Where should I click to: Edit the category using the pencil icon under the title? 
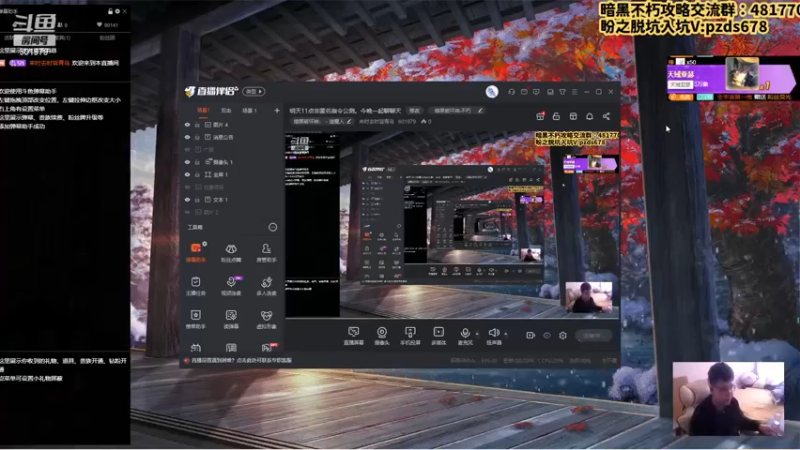coord(349,121)
